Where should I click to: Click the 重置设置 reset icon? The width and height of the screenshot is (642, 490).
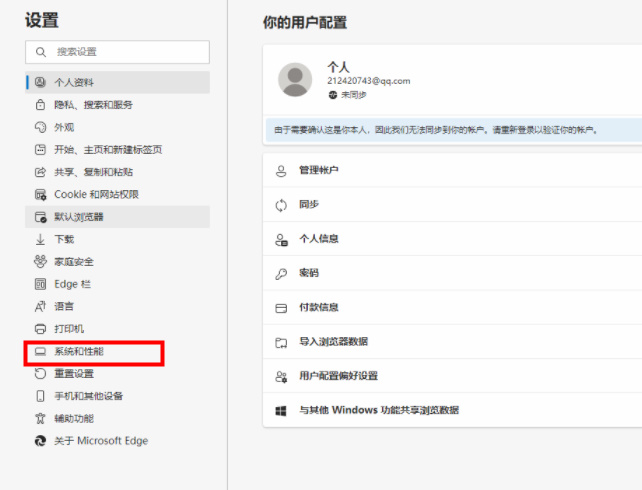pos(40,373)
